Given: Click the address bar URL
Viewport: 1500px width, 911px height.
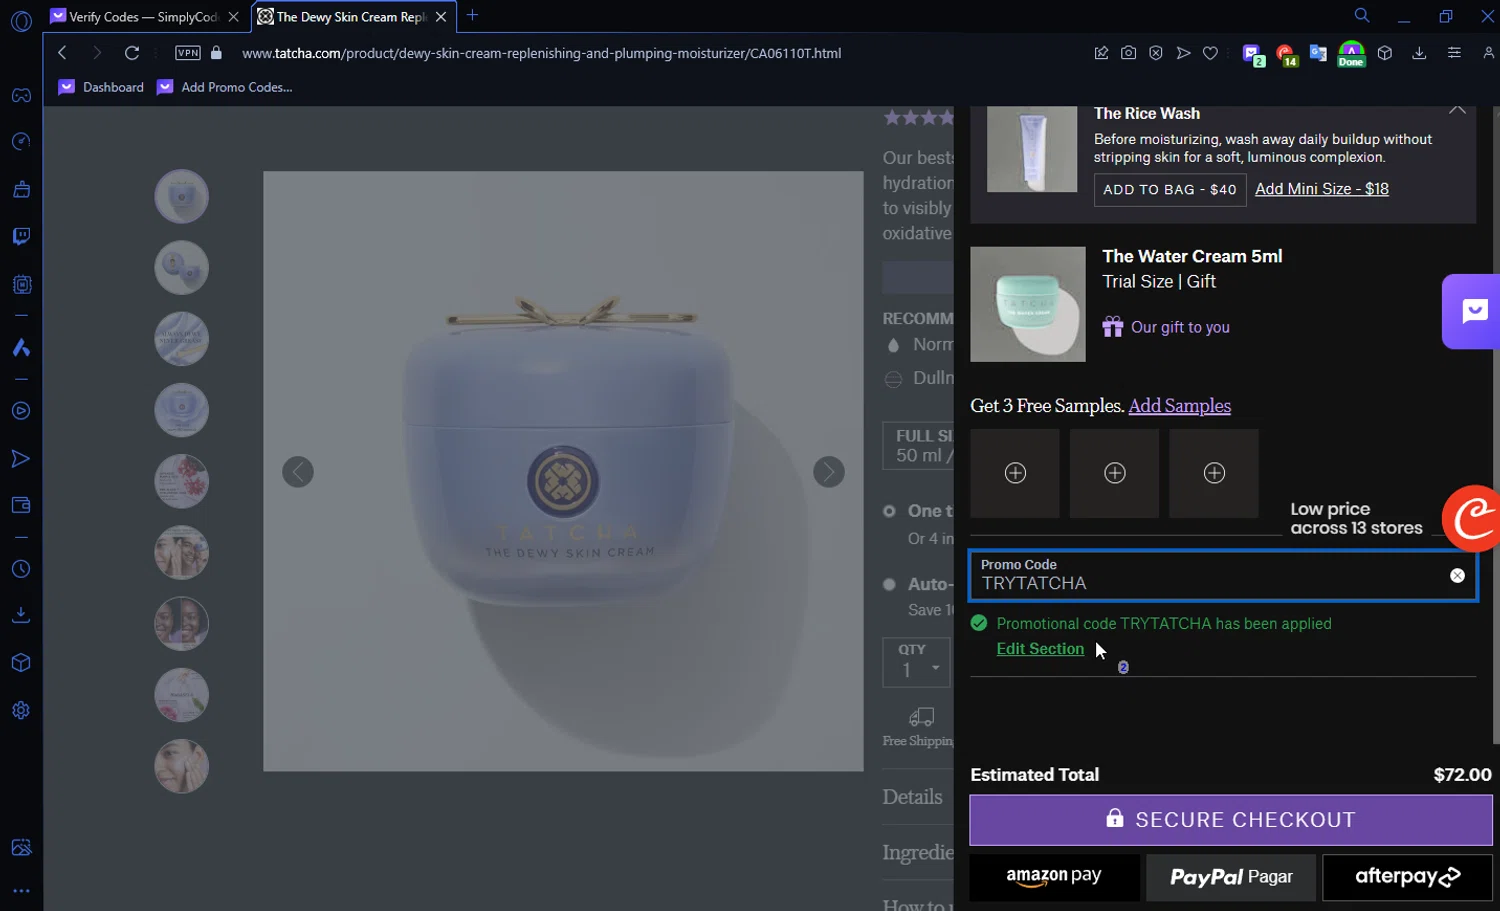Looking at the screenshot, I should point(541,53).
